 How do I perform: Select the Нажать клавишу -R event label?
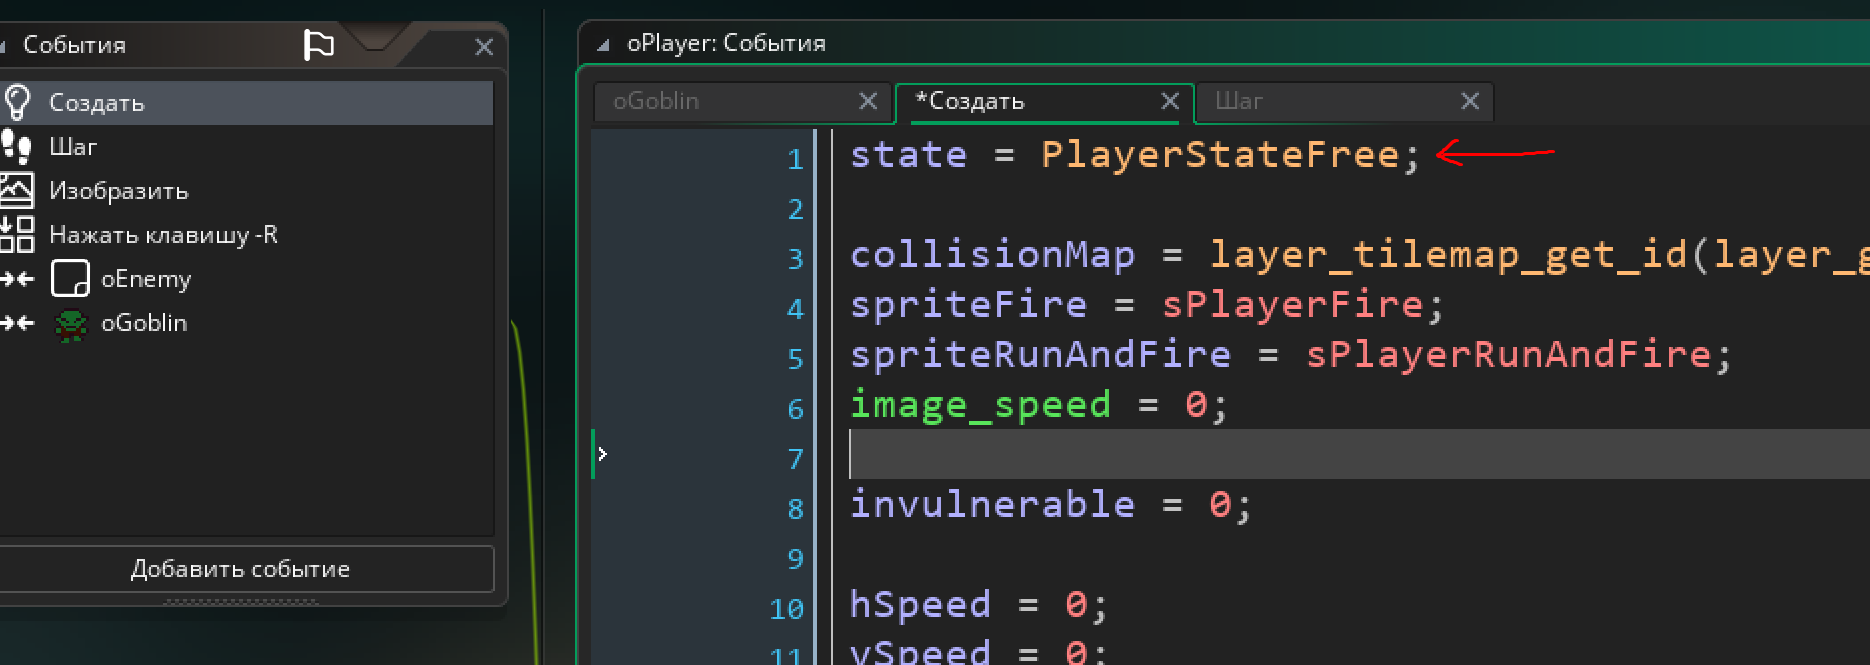point(164,235)
